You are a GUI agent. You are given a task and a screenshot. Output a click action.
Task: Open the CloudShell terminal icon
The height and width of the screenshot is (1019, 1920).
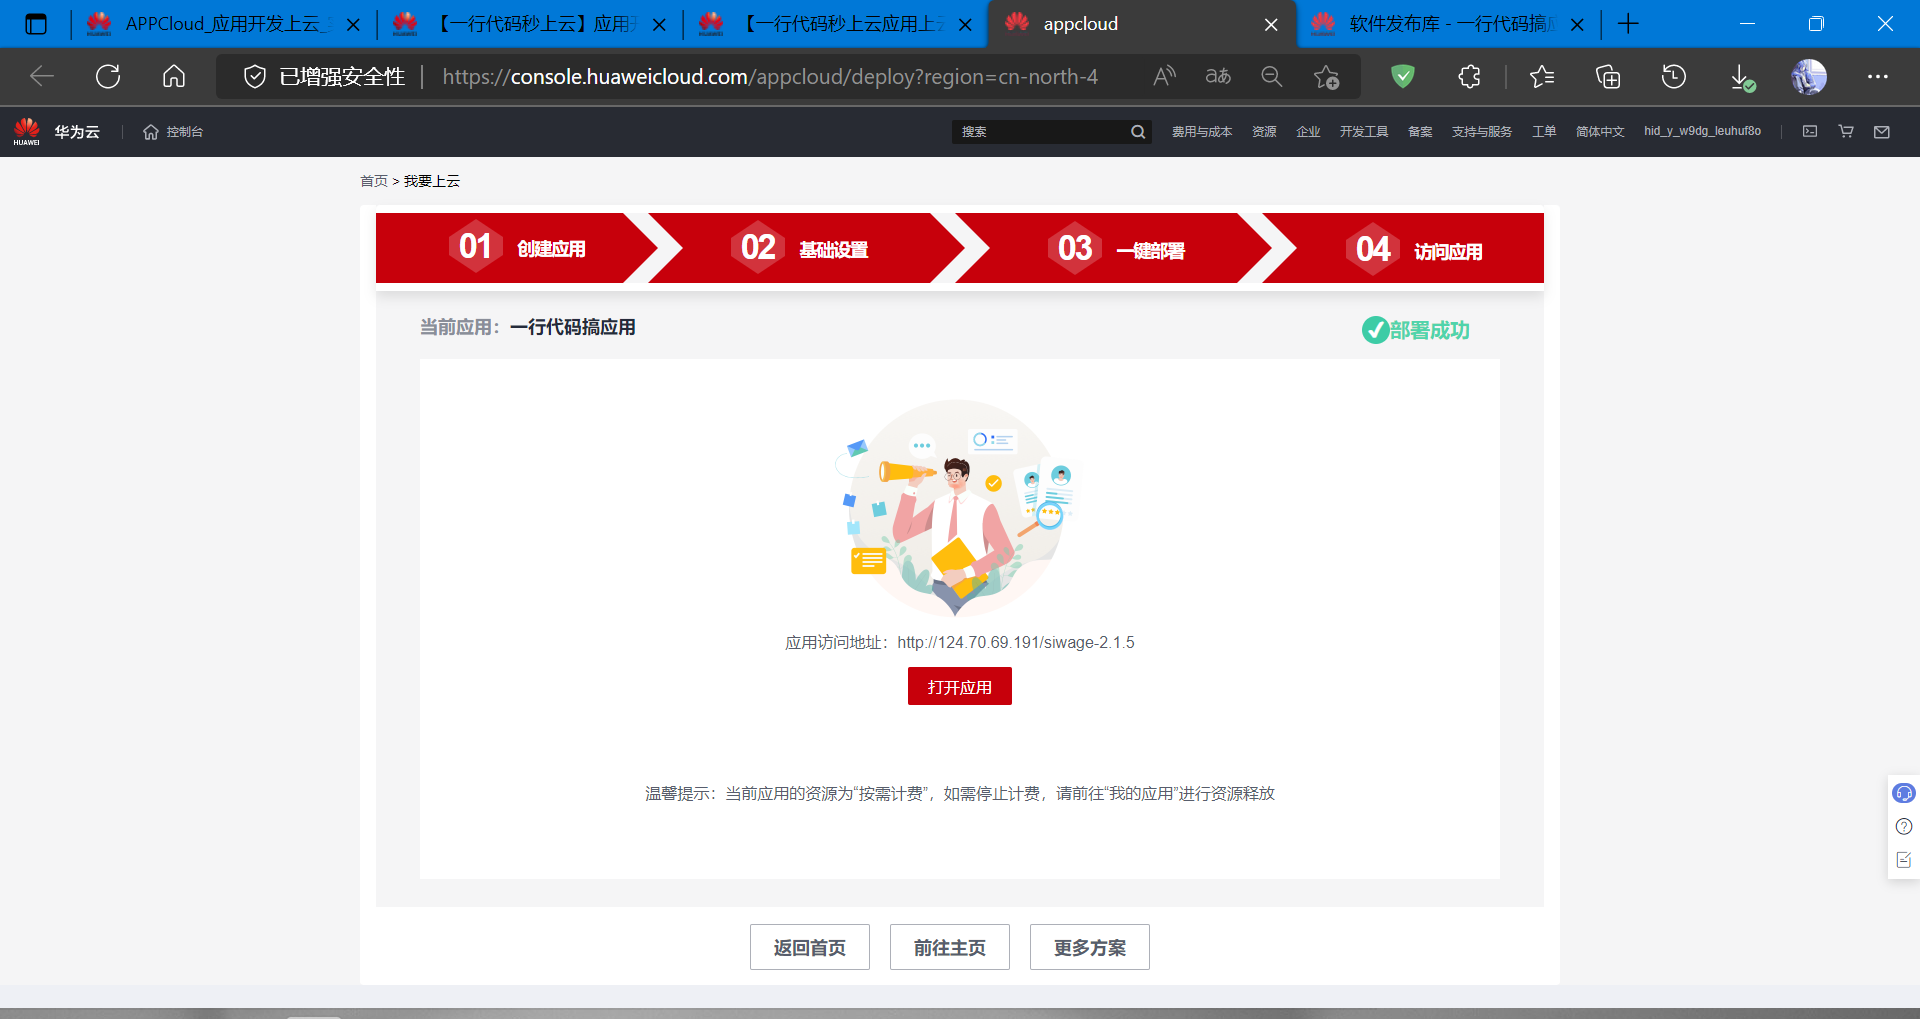tap(1810, 131)
